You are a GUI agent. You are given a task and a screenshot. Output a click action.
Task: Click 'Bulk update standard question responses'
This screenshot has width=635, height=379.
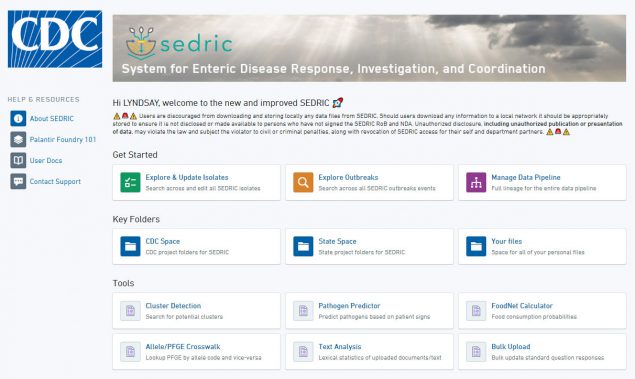tap(548, 358)
